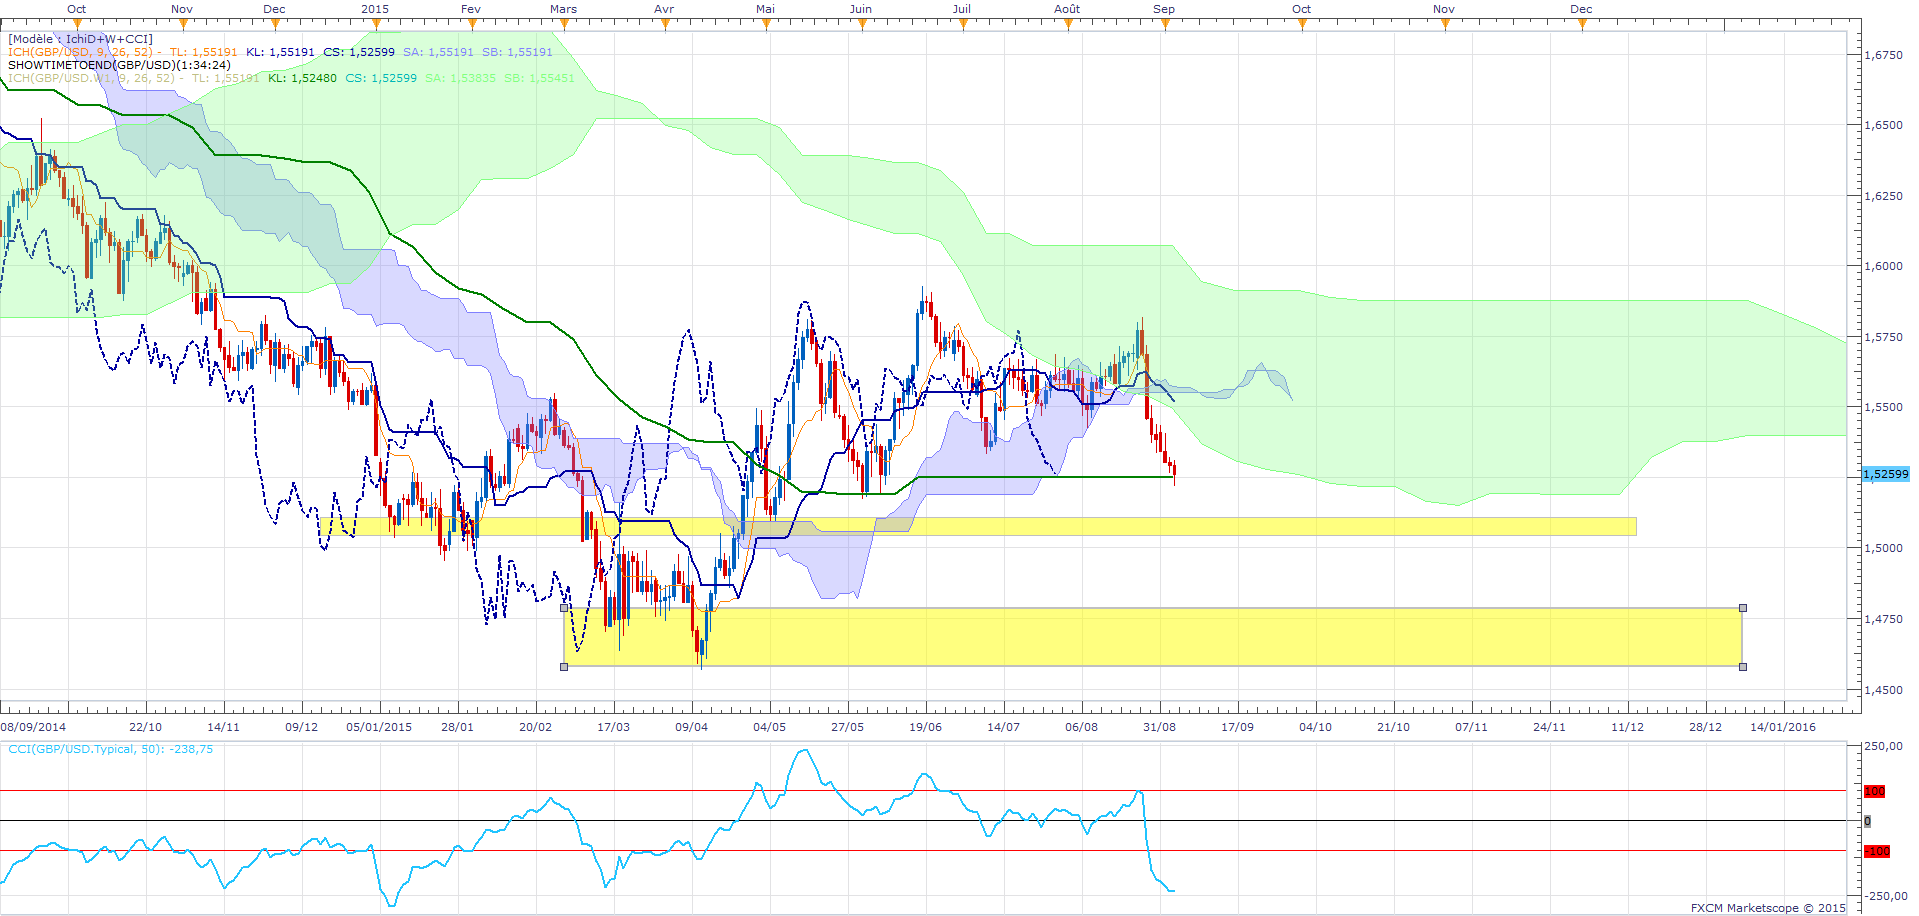Click the 28/12 date axis label
This screenshot has width=1919, height=916.
(x=1706, y=727)
